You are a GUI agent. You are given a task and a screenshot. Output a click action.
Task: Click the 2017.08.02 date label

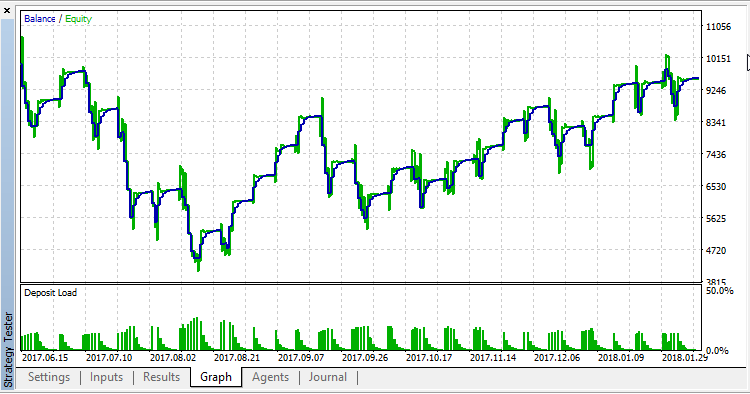point(173,358)
